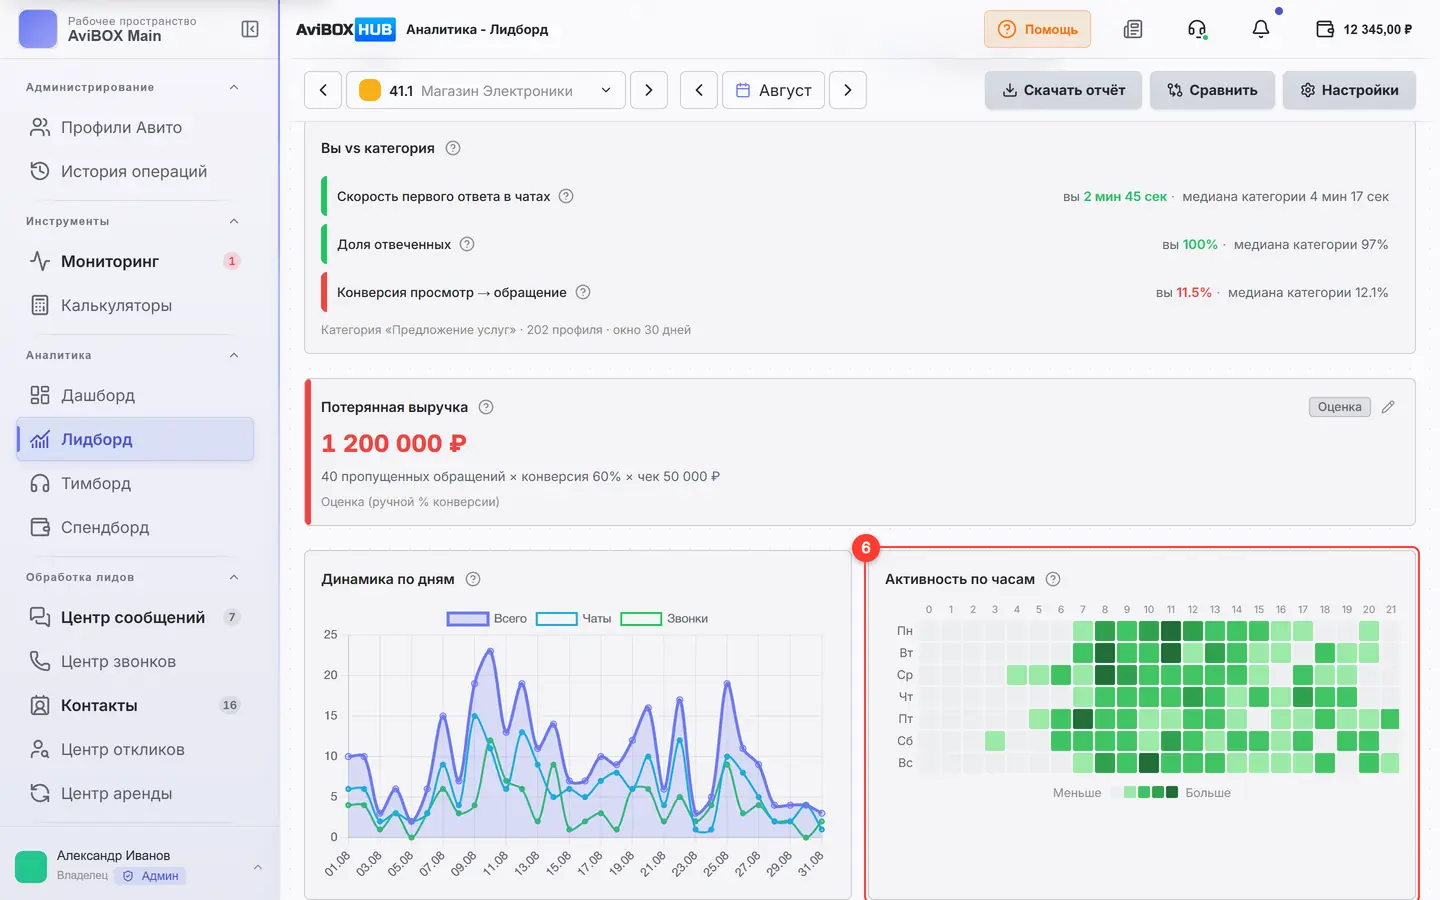Viewport: 1440px width, 900px height.
Task: Click help icon next to Потерянная выручка
Action: click(x=486, y=407)
